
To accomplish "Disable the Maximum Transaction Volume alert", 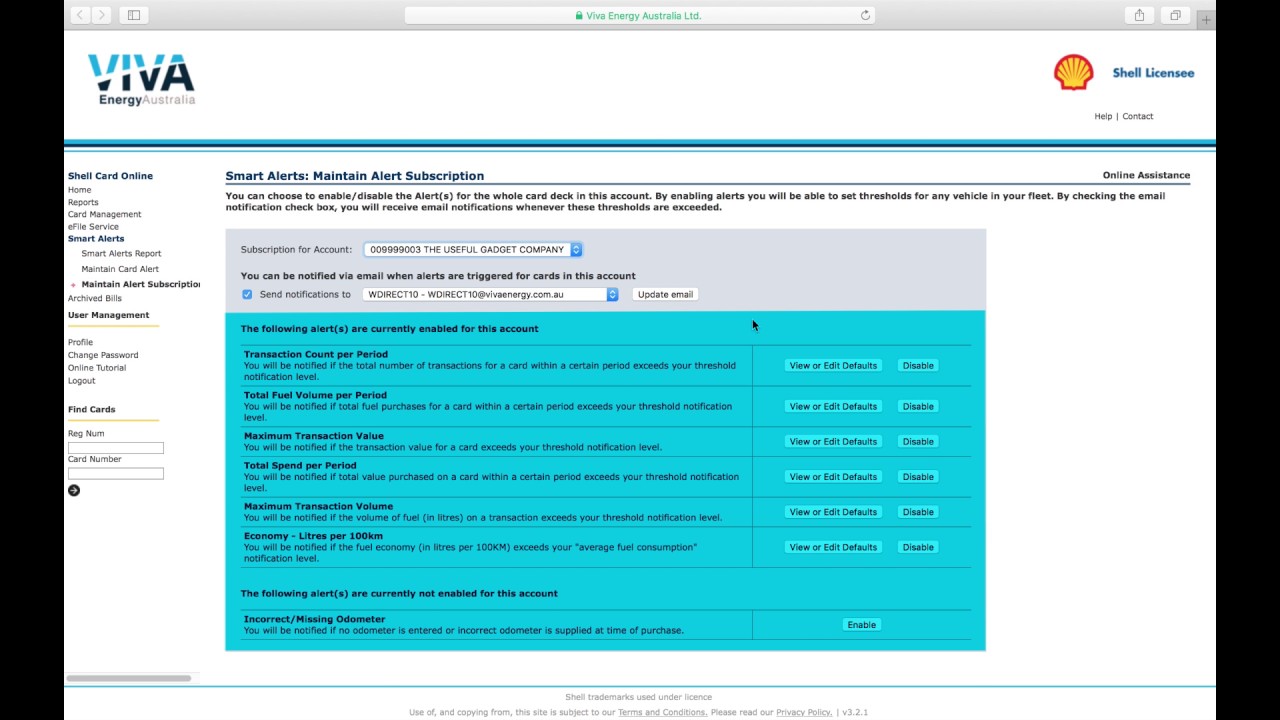I will [x=918, y=511].
